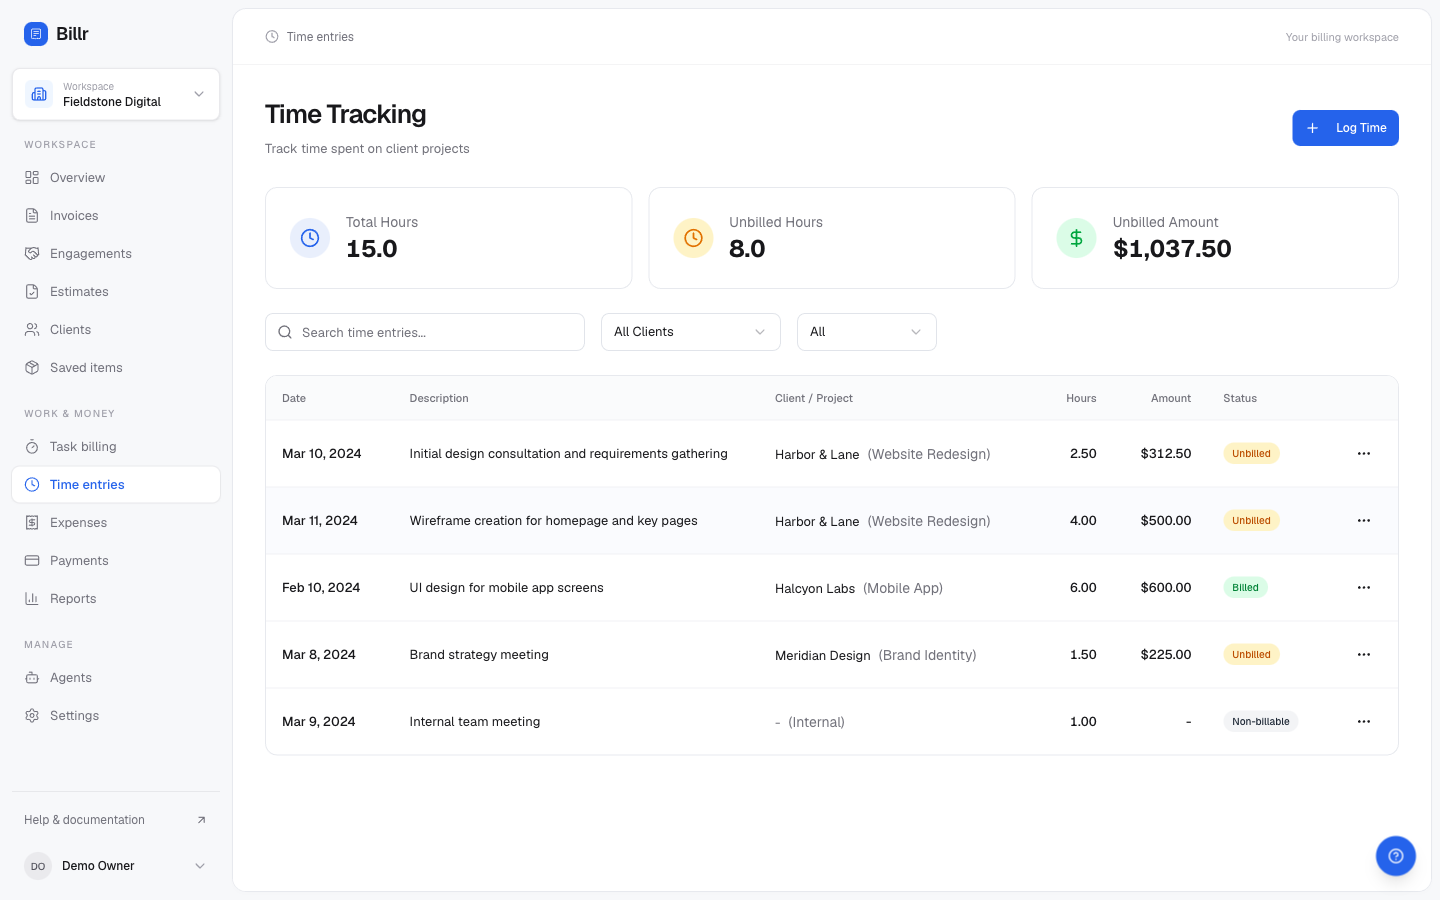The width and height of the screenshot is (1440, 900).
Task: Click the Log Time button
Action: (1345, 128)
